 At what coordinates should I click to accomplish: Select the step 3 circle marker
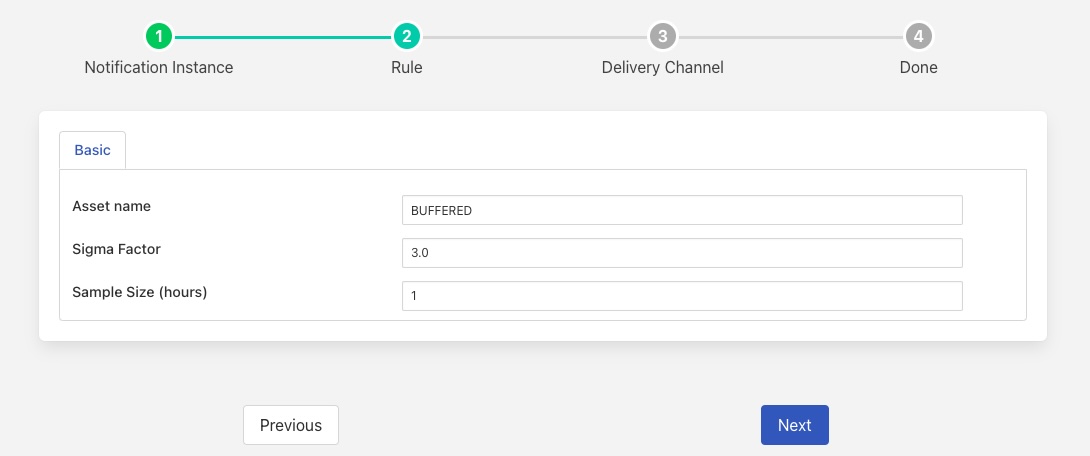662,37
